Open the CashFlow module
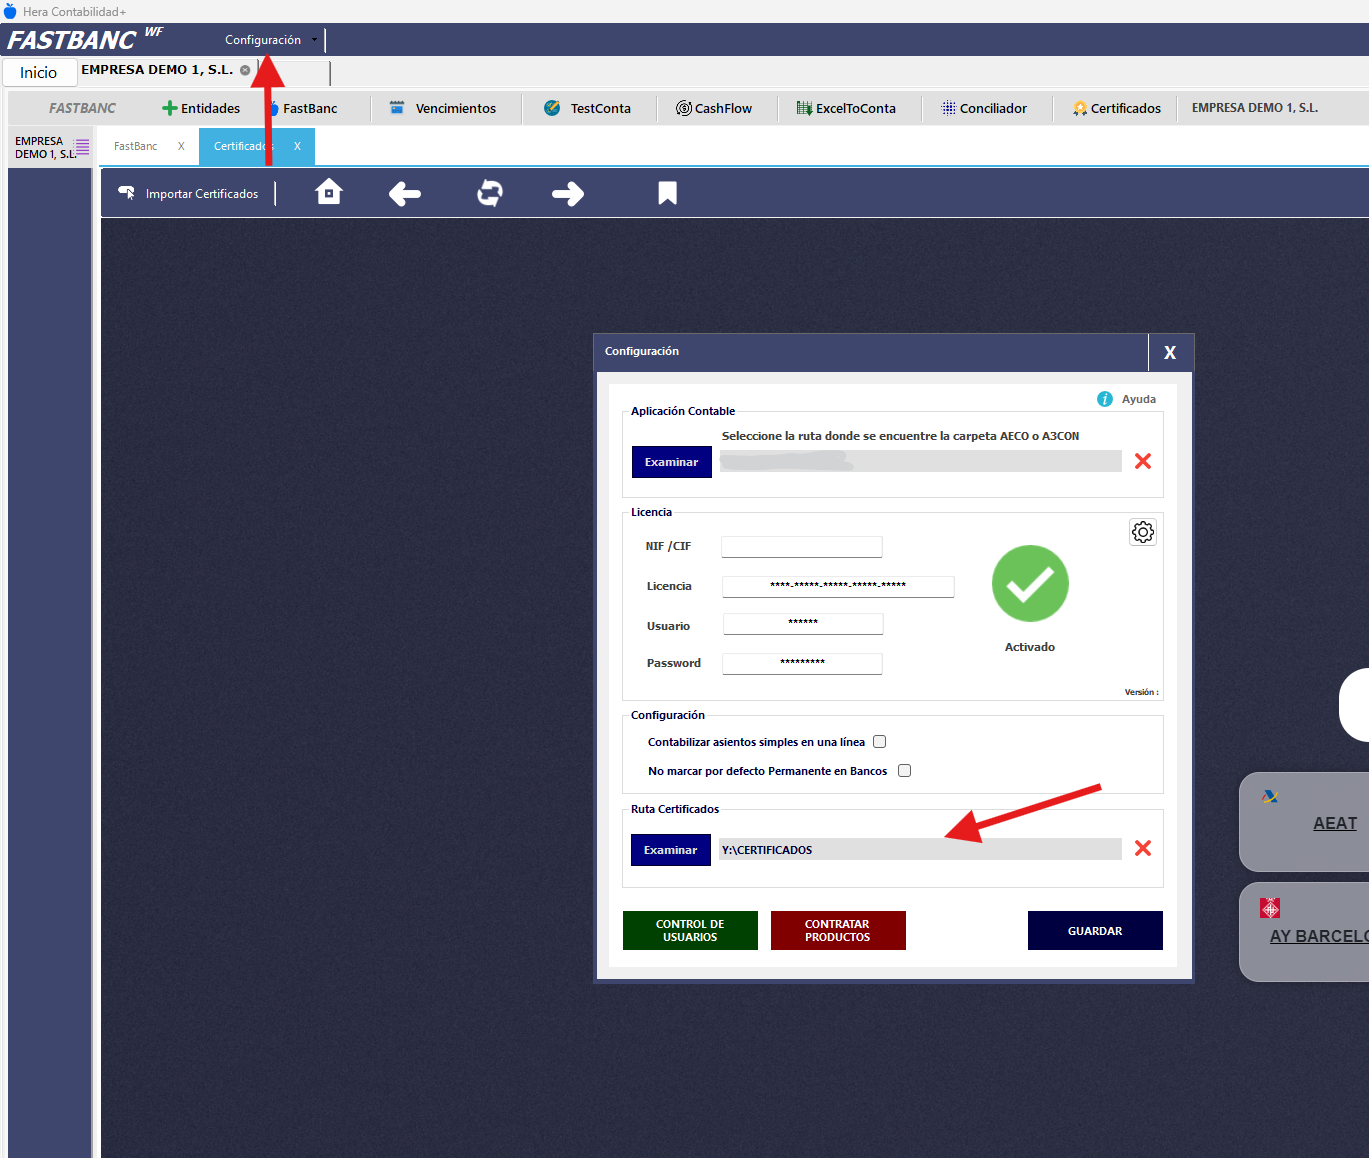 (x=714, y=108)
